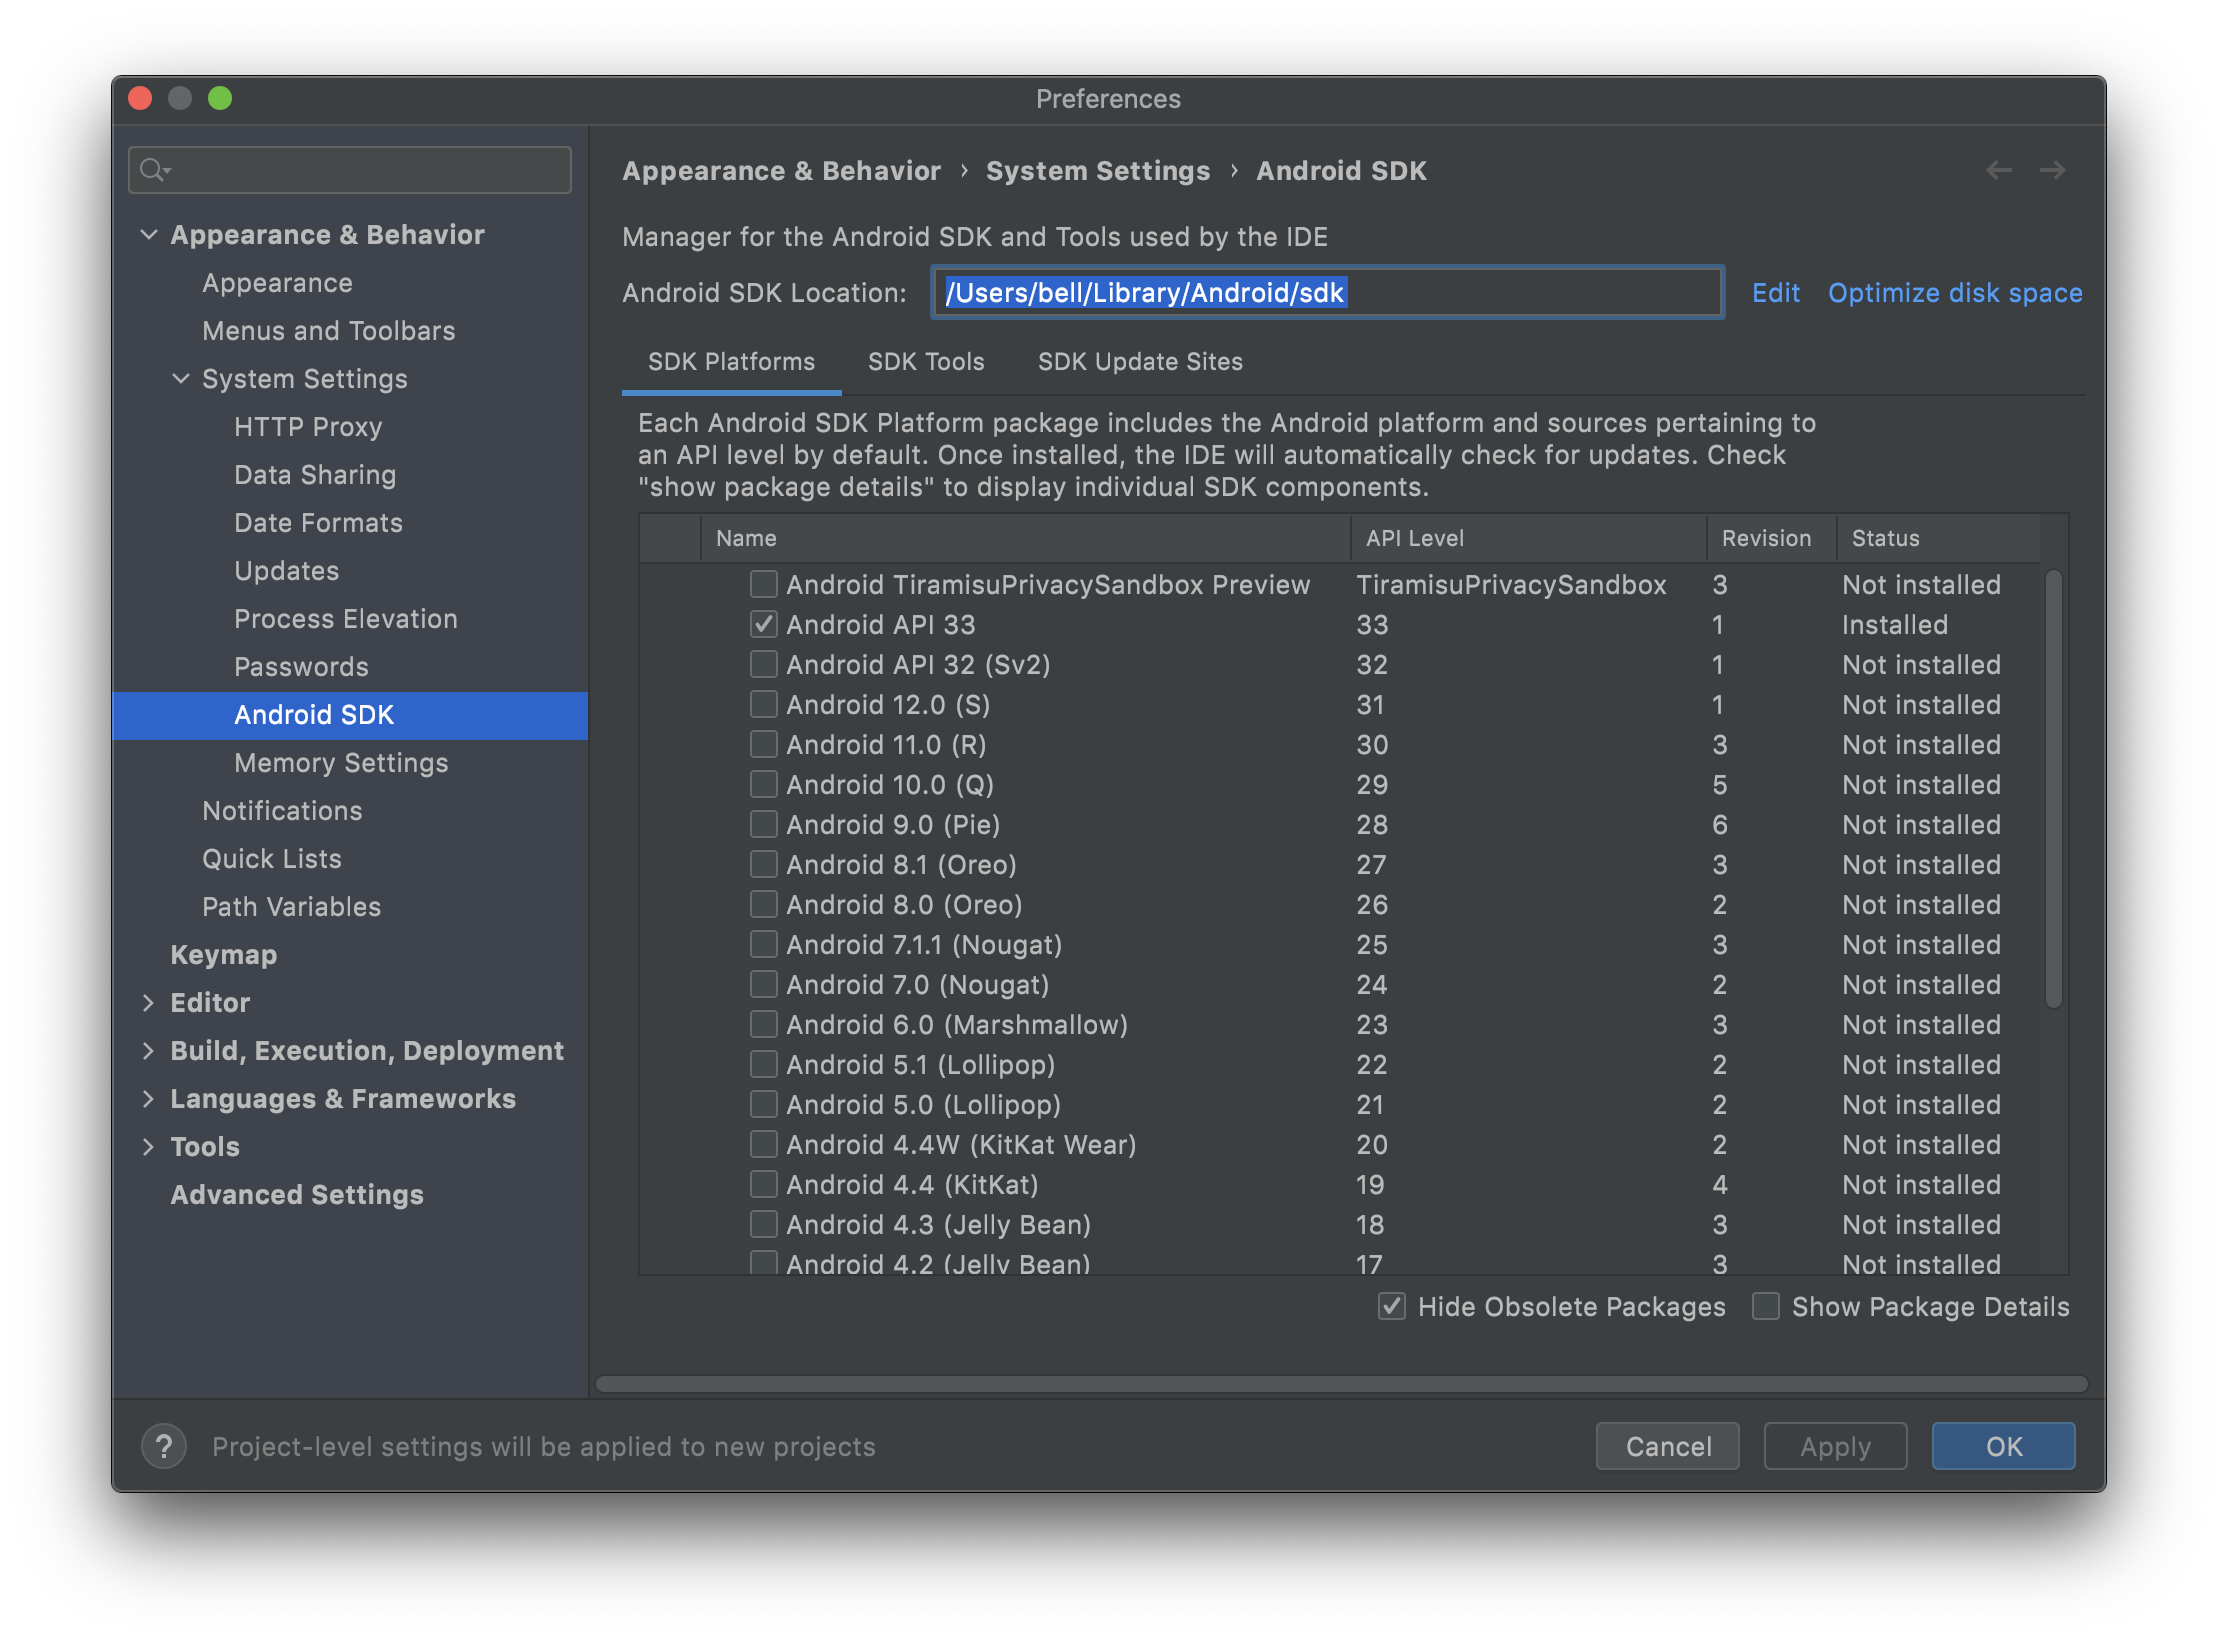Screen dimensions: 2218x1640
Task: Click the settings search field
Action: point(350,170)
